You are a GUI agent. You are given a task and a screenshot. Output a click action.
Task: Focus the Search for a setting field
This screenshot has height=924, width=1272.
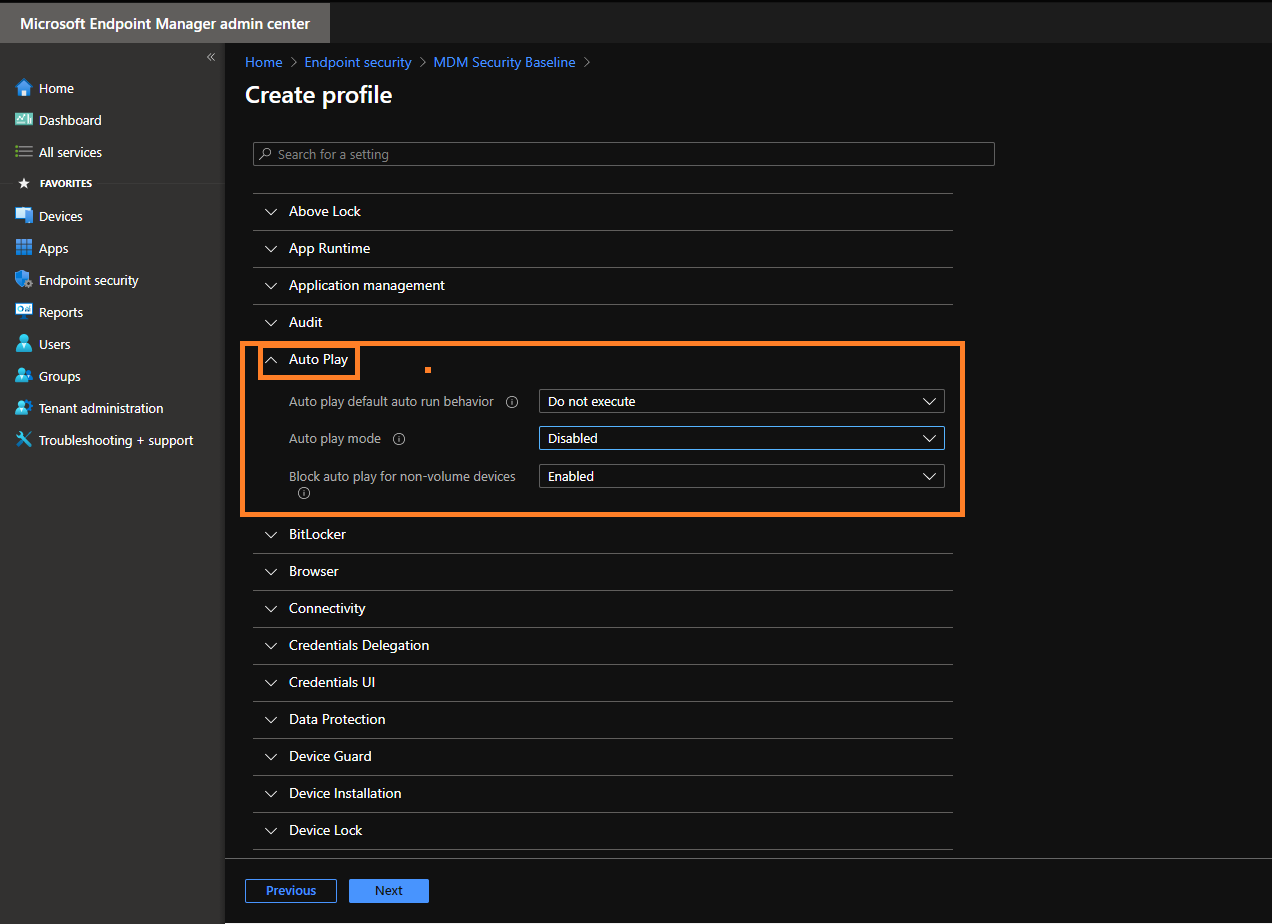(x=624, y=154)
